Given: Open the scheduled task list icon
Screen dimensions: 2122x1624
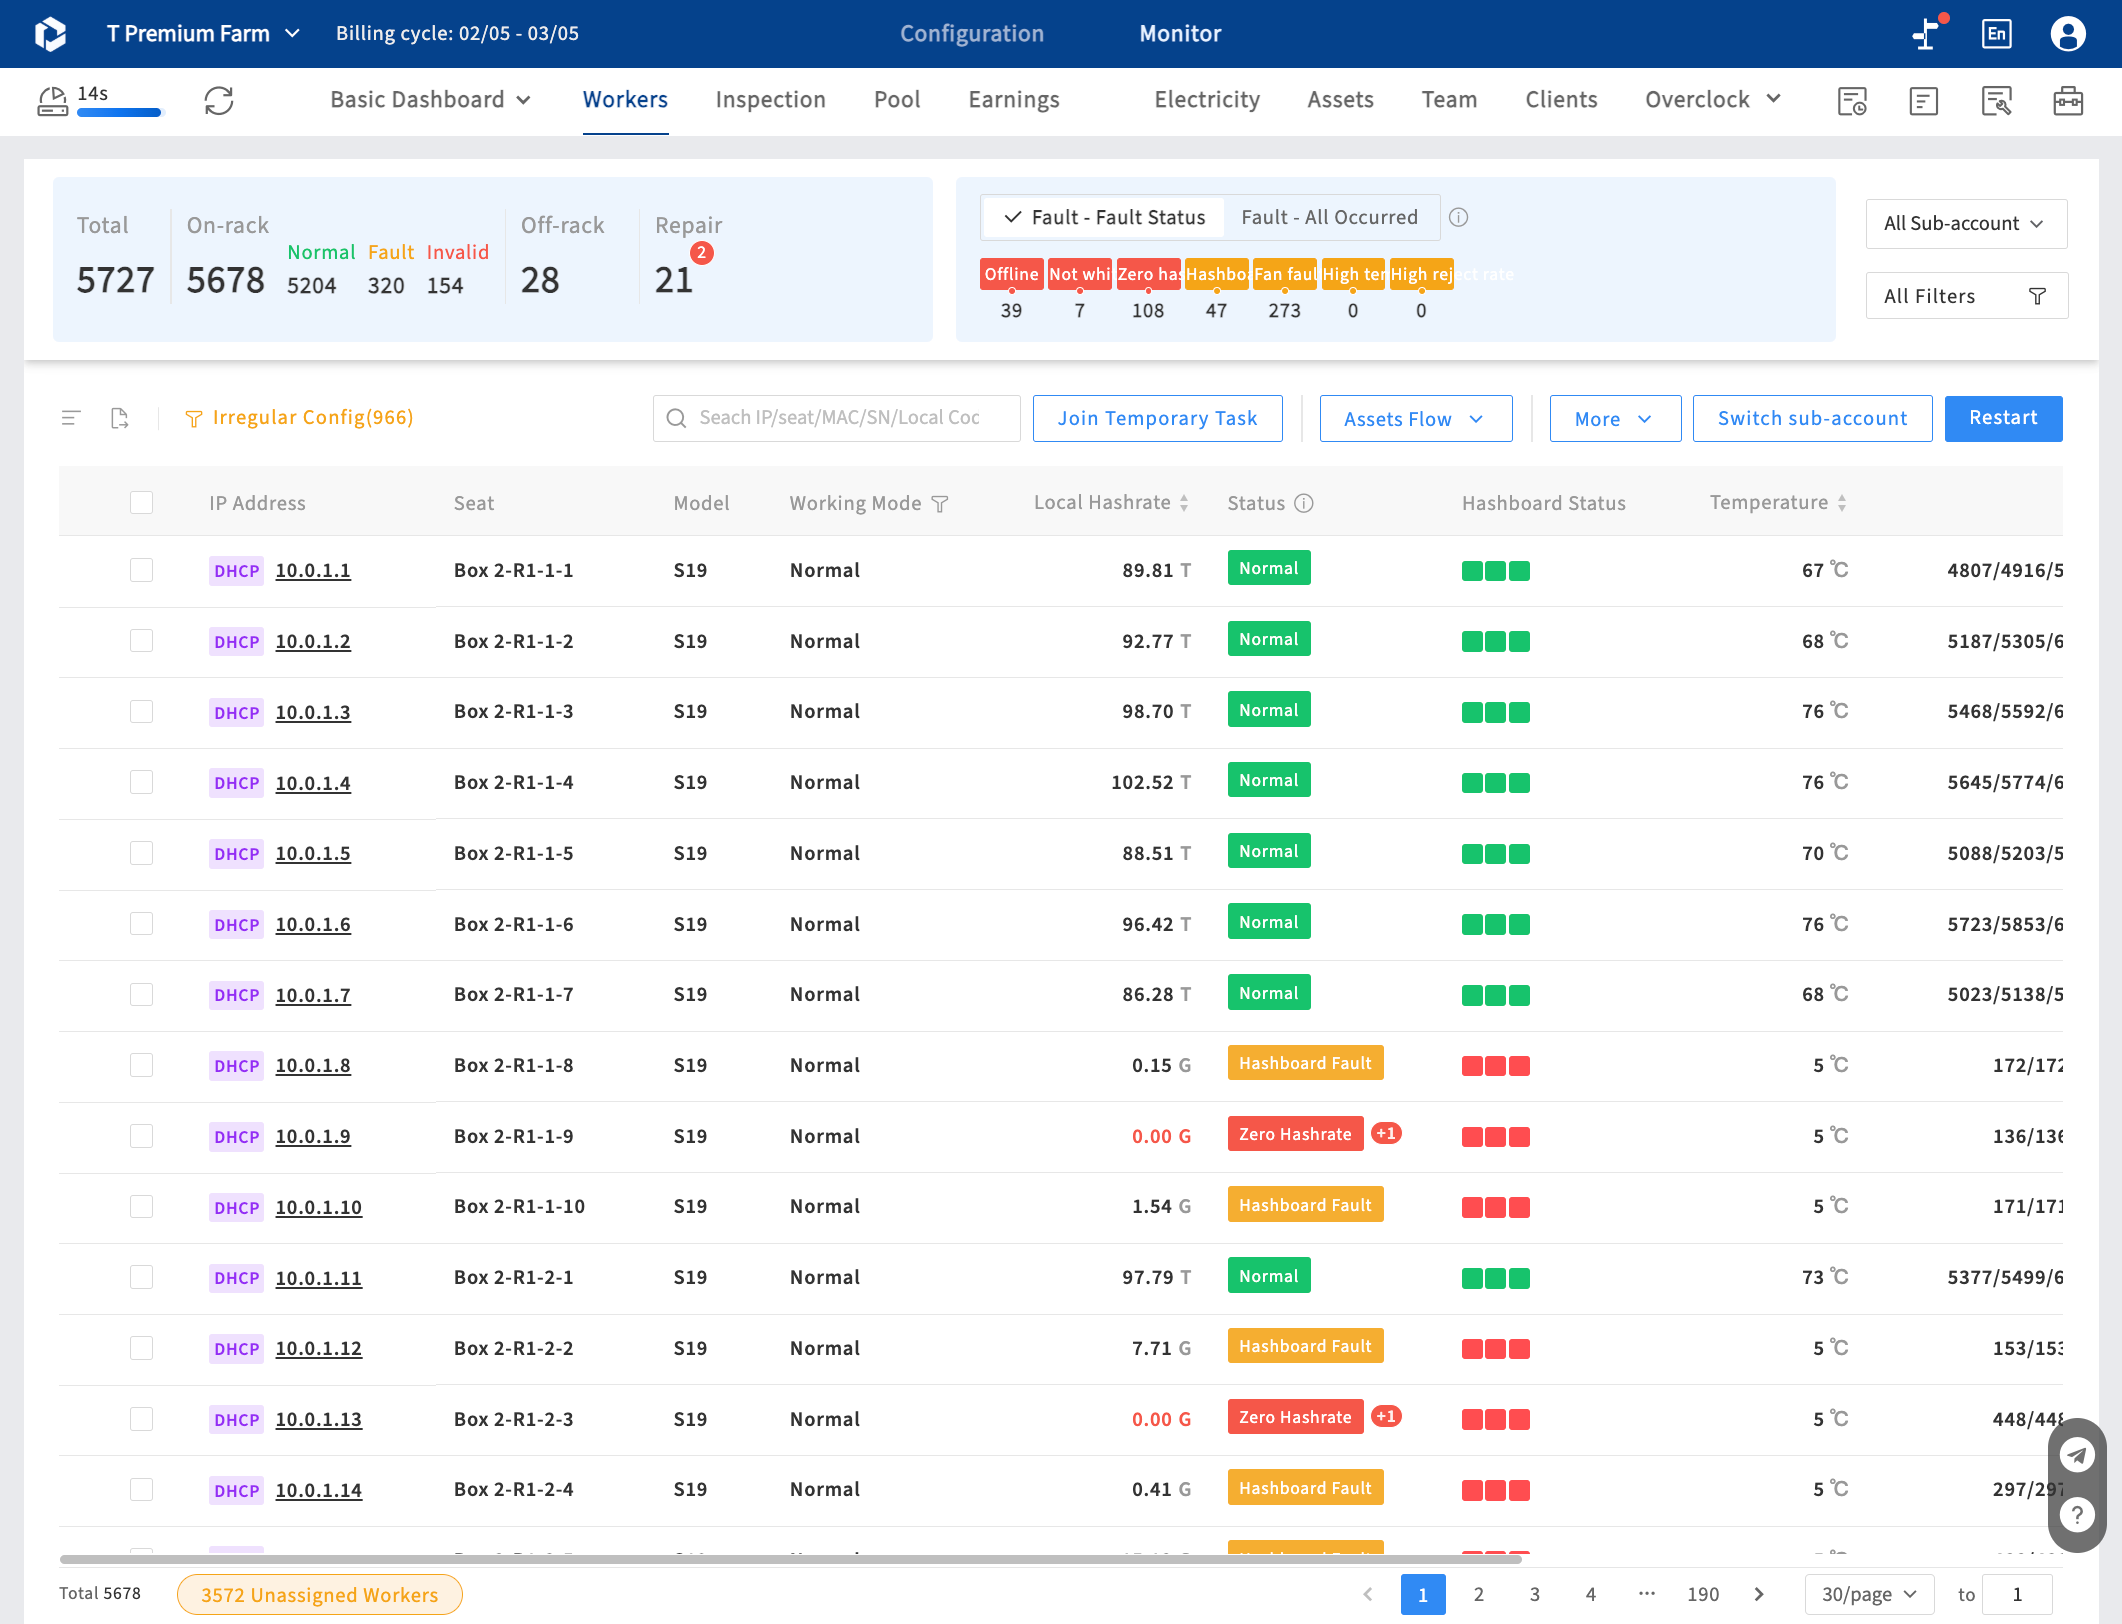Looking at the screenshot, I should pyautogui.click(x=1852, y=101).
